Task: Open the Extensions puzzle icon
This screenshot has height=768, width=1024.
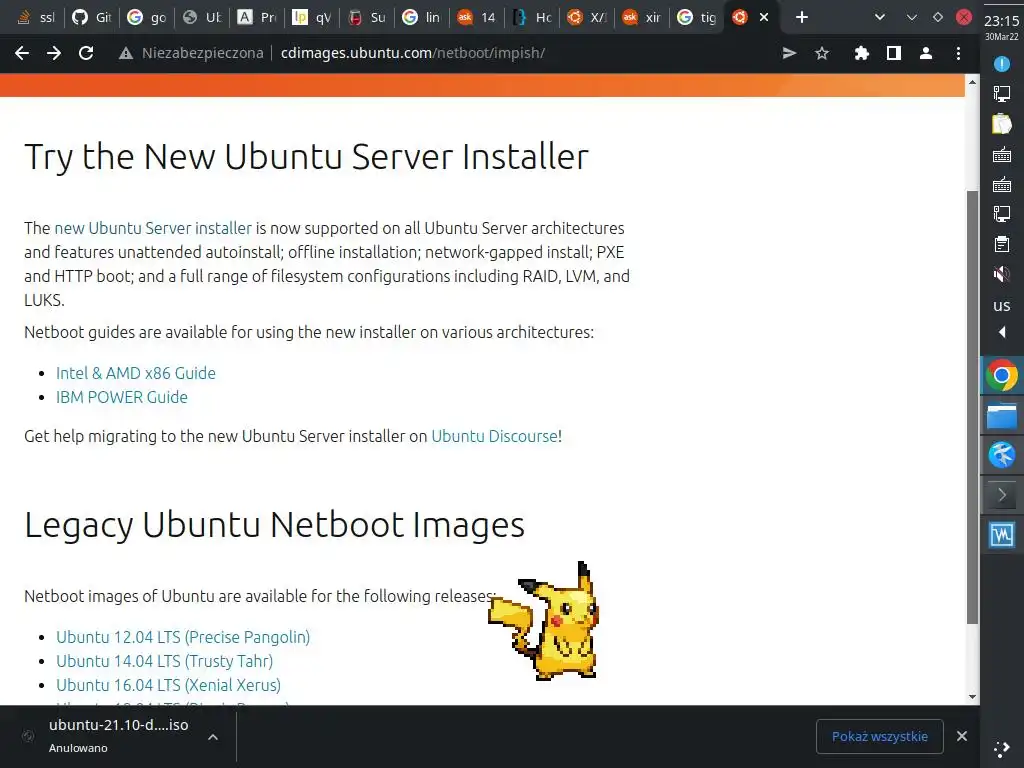Action: tap(862, 53)
